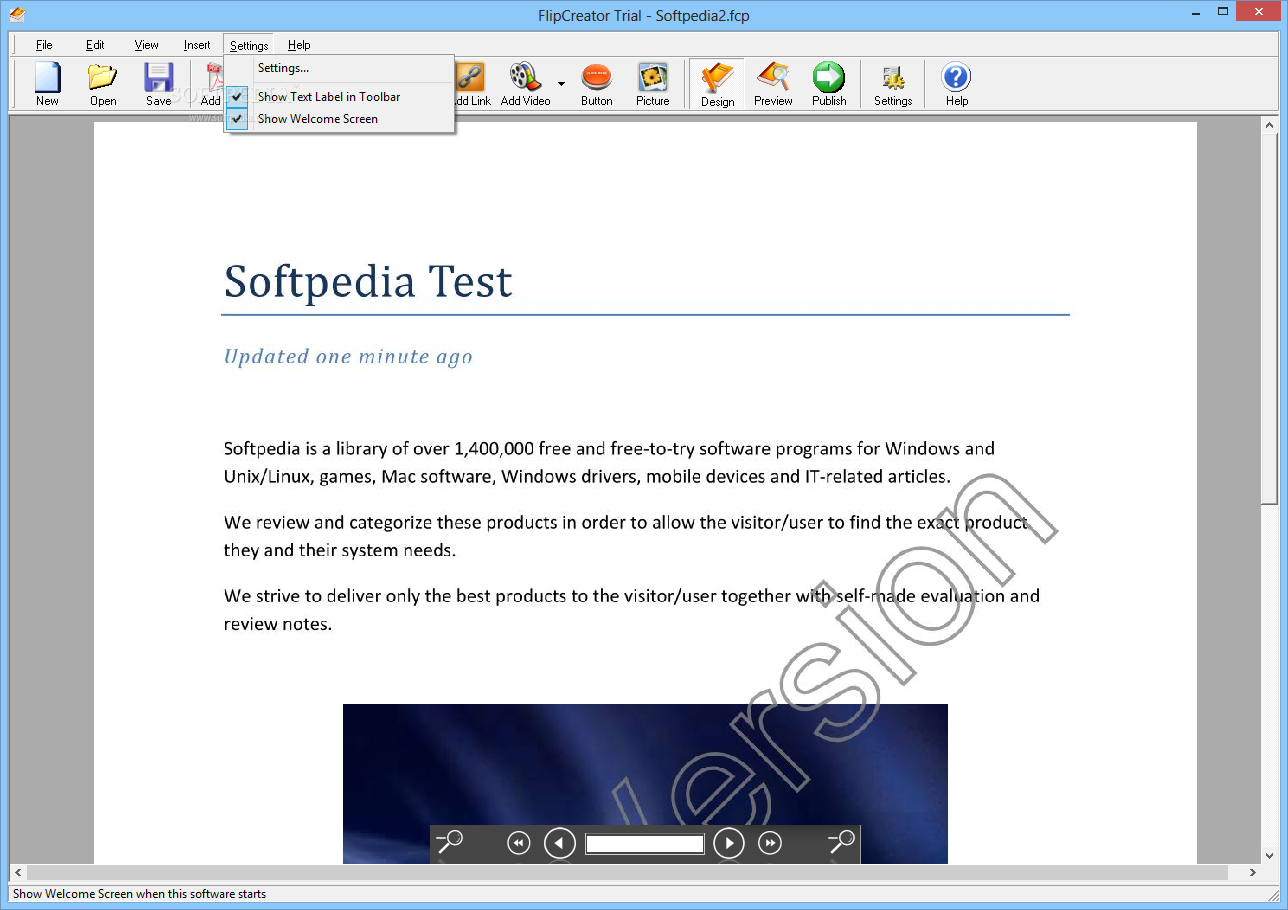Click the Help toolbar icon

point(957,84)
